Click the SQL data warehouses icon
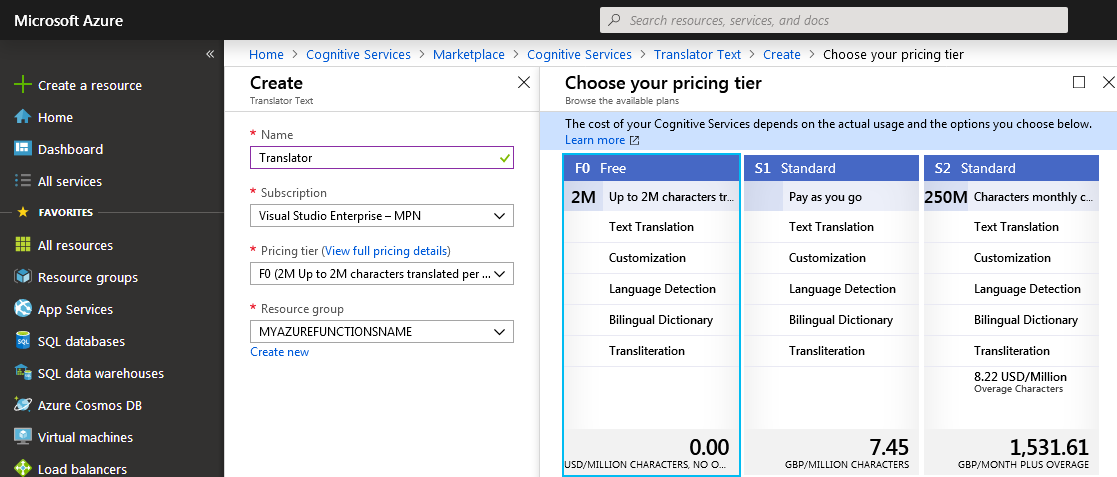 click(23, 373)
